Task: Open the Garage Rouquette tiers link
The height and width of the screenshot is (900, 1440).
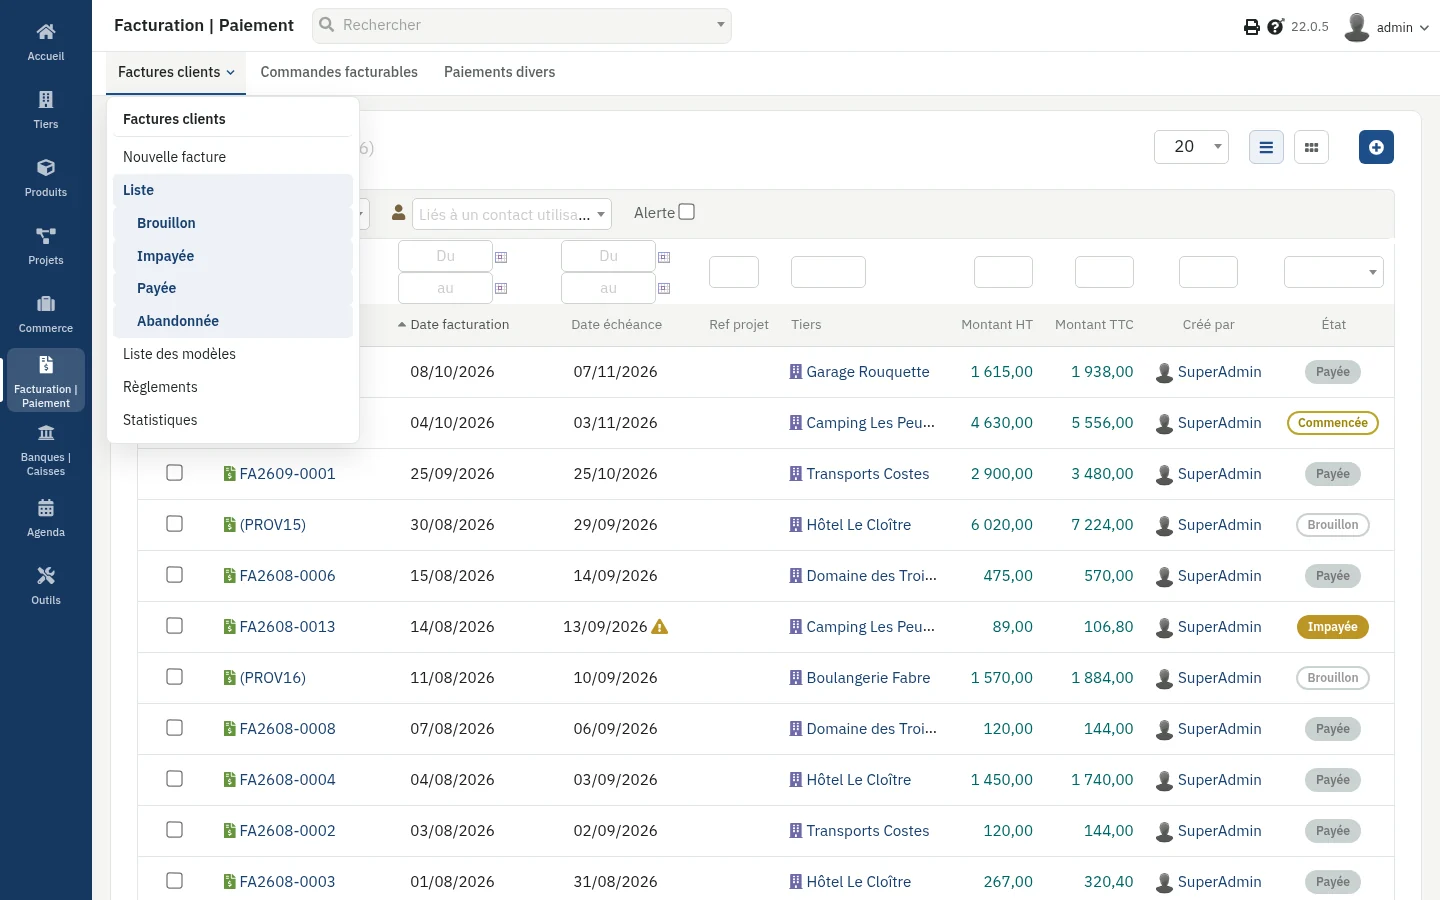Action: [868, 372]
